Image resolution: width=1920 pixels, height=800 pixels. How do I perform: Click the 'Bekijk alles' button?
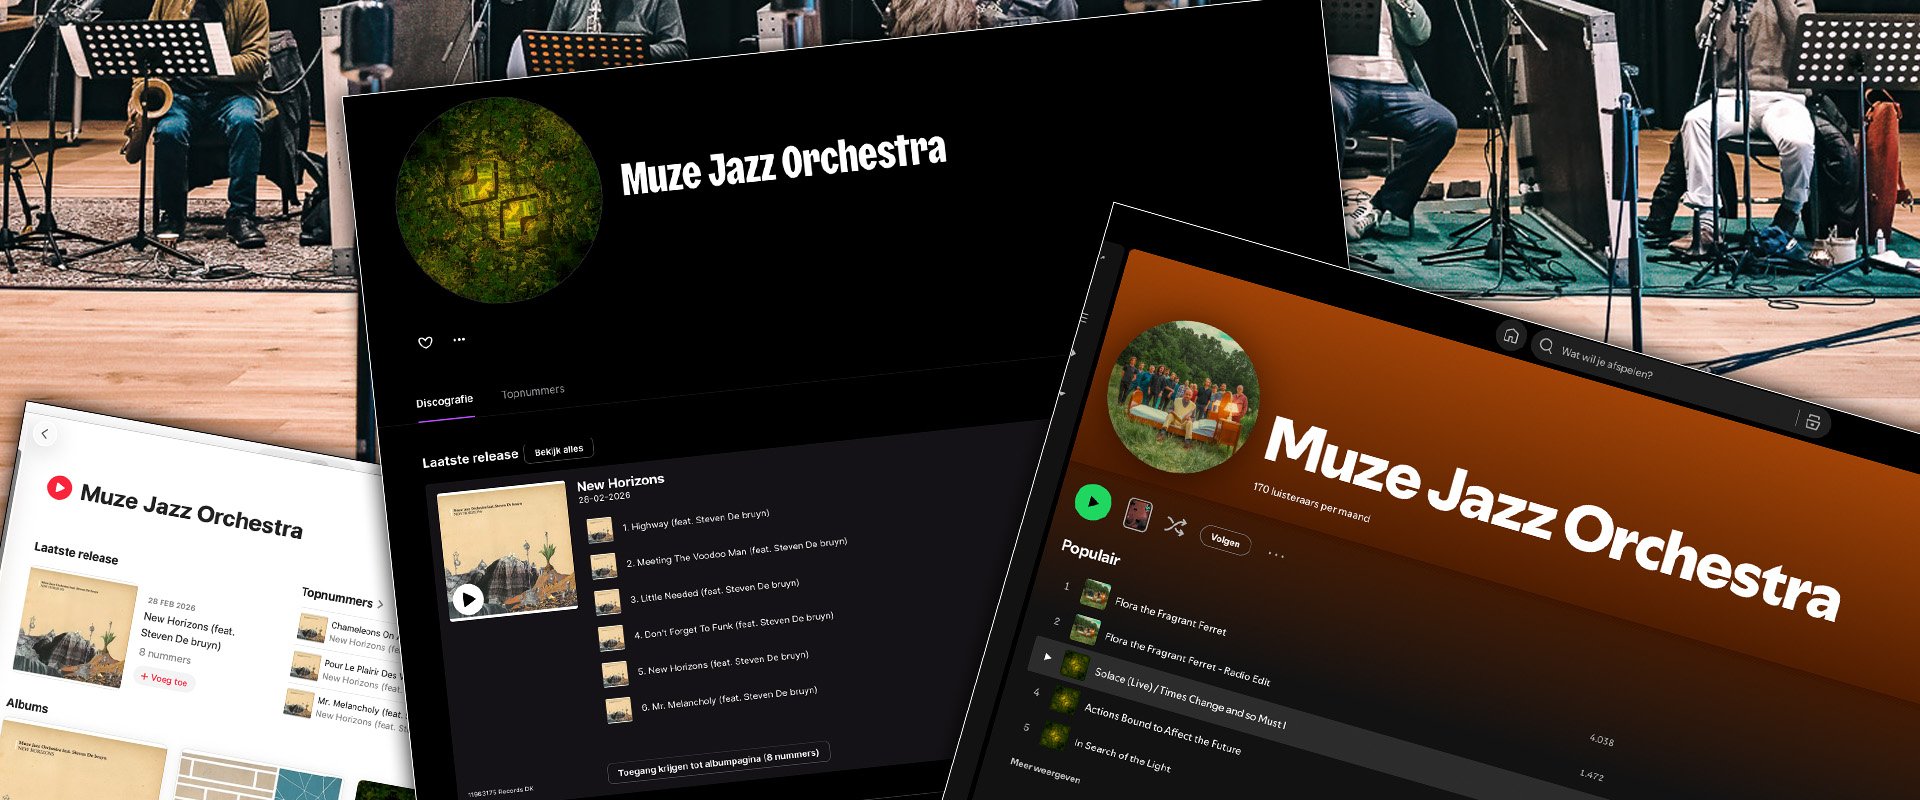click(x=559, y=450)
